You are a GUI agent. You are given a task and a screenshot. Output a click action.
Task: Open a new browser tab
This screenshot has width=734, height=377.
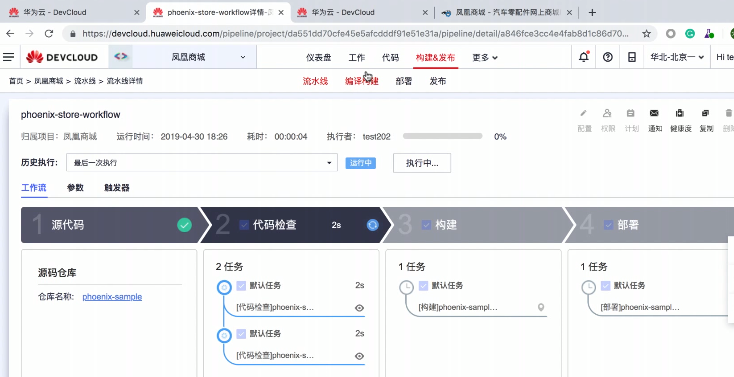click(x=592, y=13)
